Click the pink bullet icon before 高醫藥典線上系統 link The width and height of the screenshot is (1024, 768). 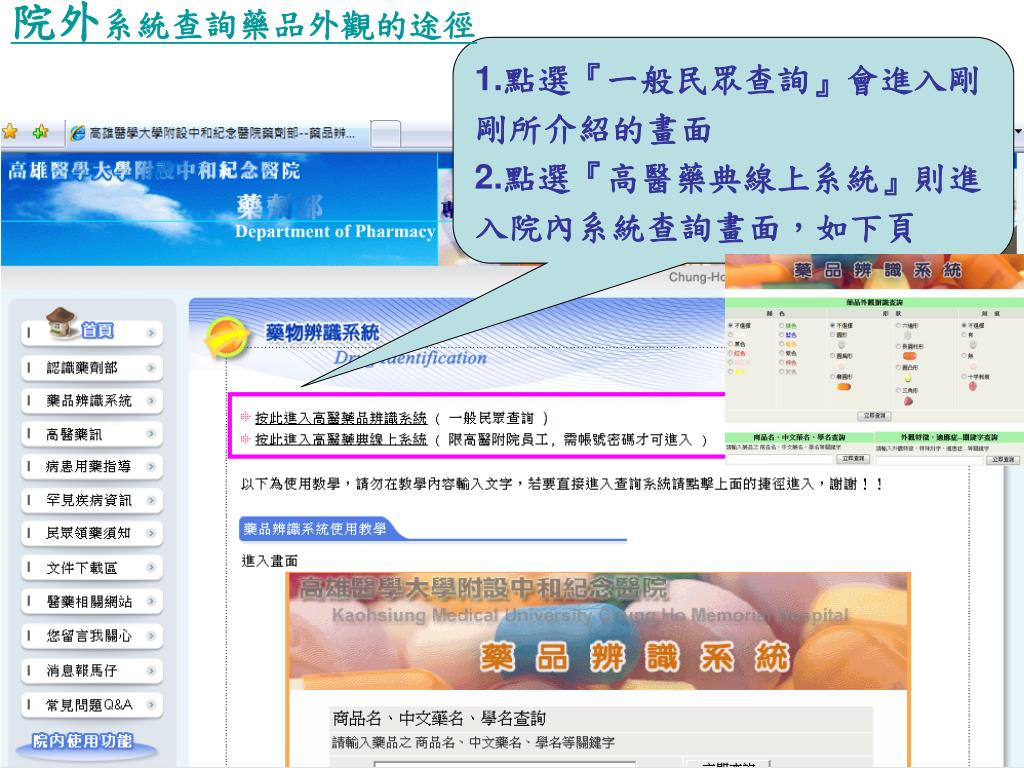[x=246, y=439]
